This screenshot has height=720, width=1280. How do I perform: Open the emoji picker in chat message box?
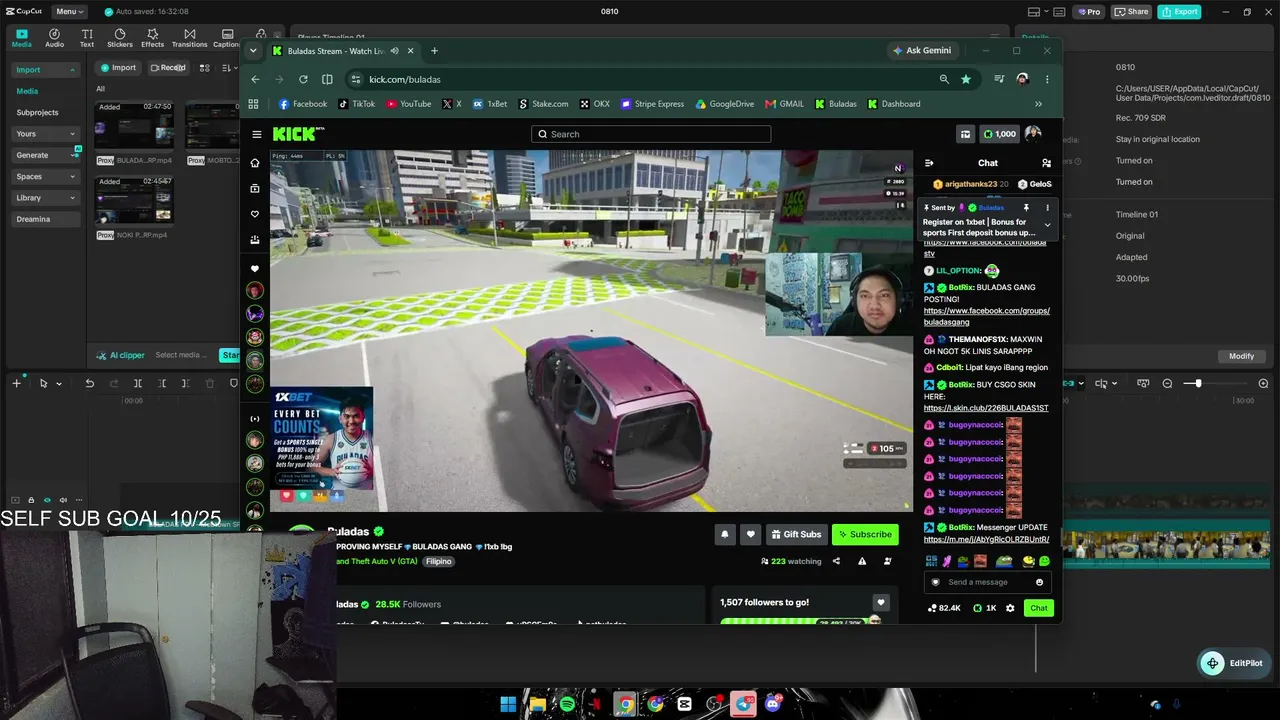(1040, 582)
